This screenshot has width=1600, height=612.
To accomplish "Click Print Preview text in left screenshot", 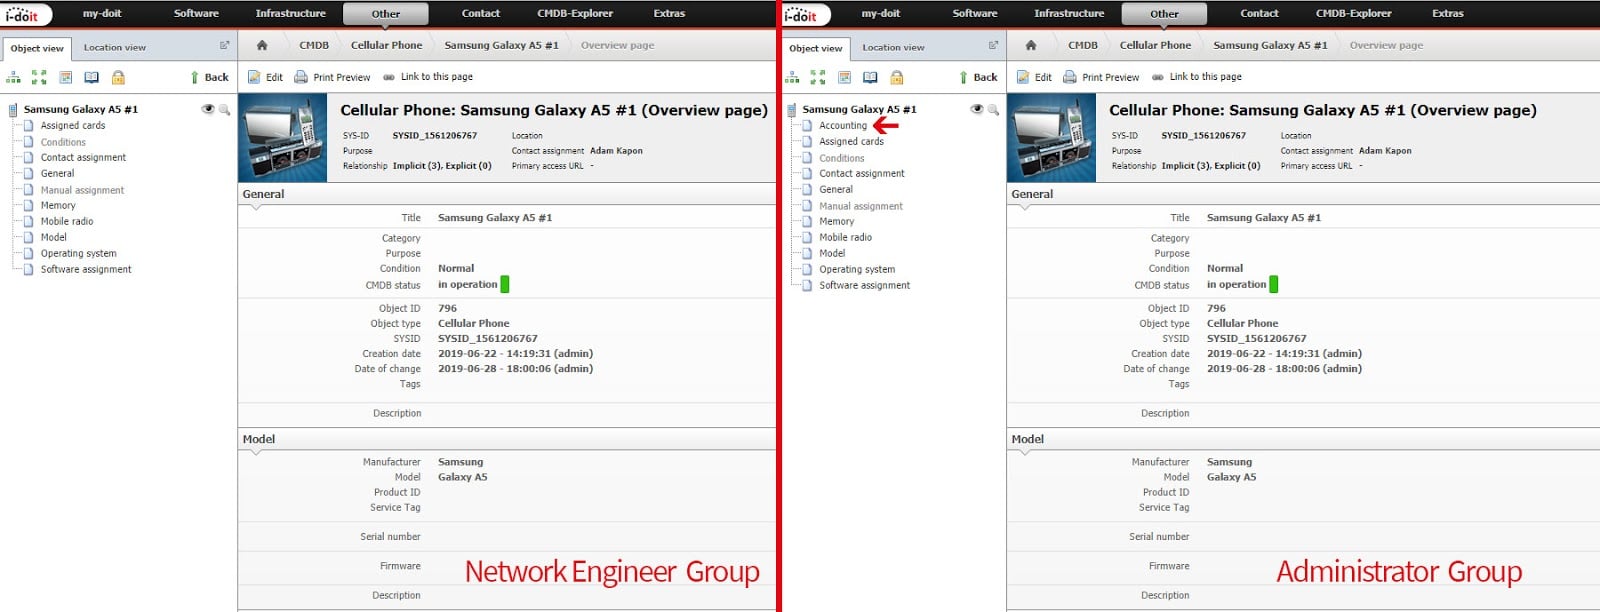I will (342, 77).
